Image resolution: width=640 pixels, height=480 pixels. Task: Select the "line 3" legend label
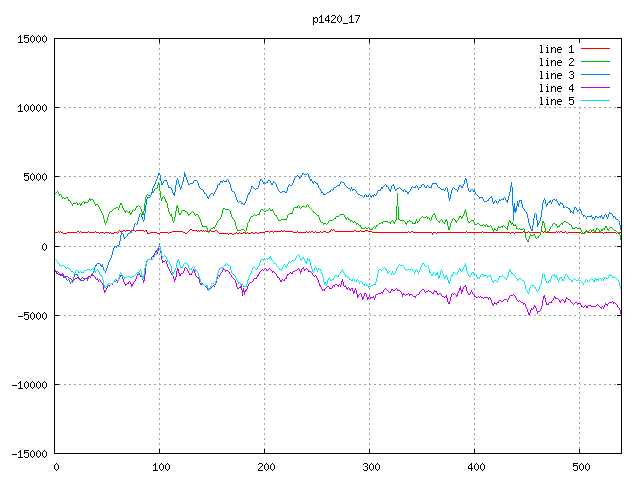pyautogui.click(x=556, y=75)
